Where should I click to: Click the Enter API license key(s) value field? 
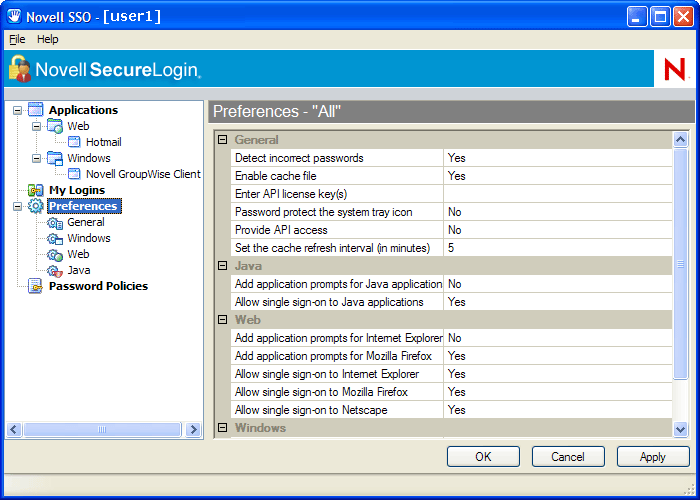(x=557, y=194)
